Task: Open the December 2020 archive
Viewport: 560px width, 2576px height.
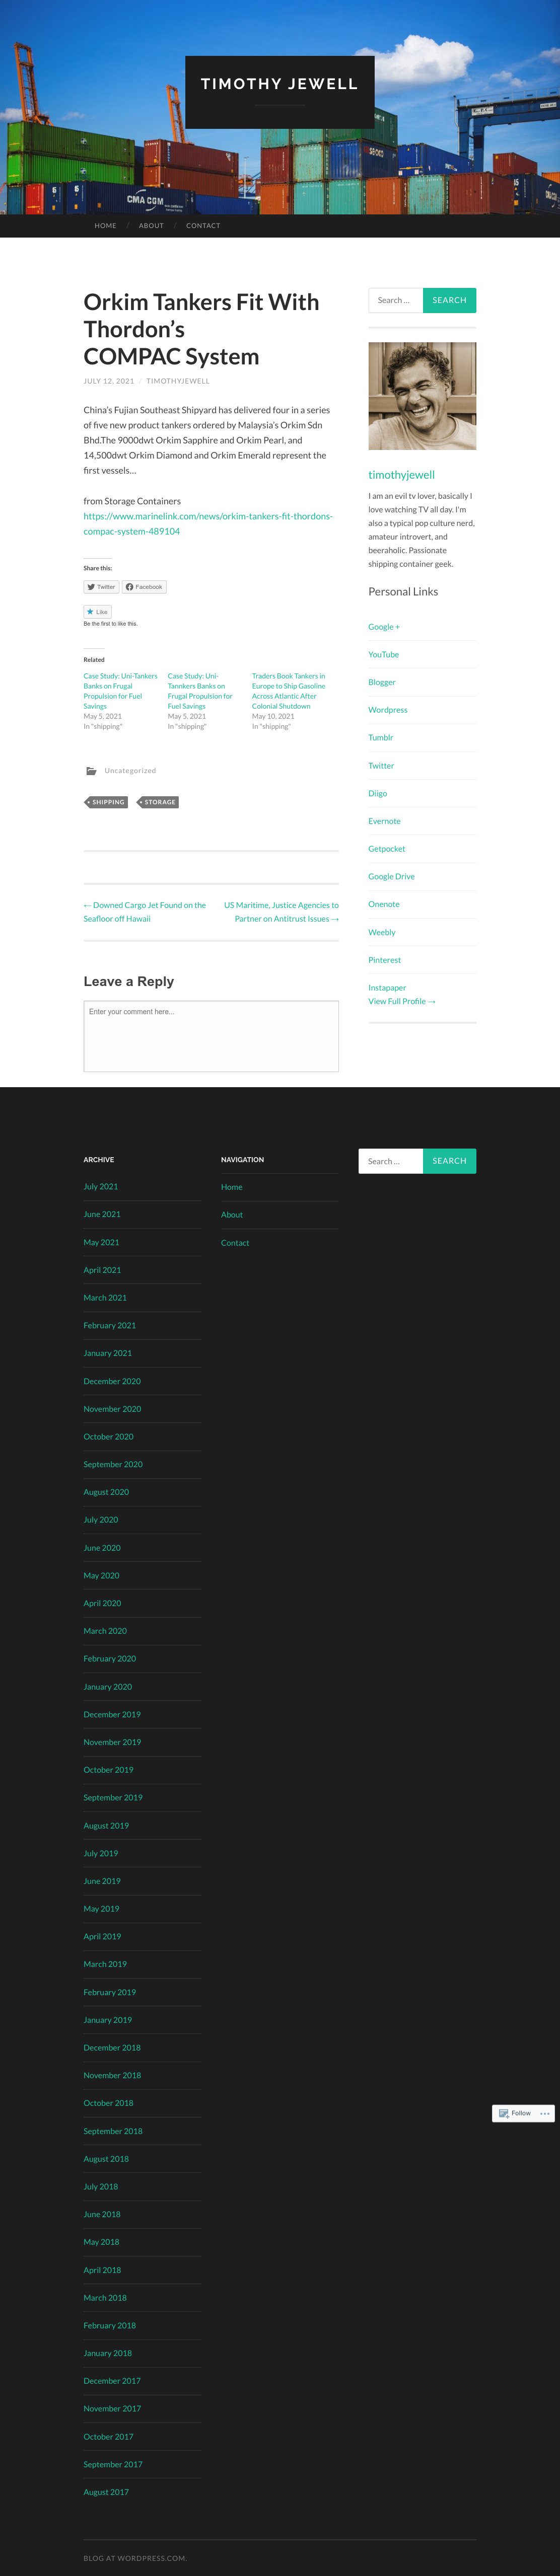Action: click(x=112, y=1381)
